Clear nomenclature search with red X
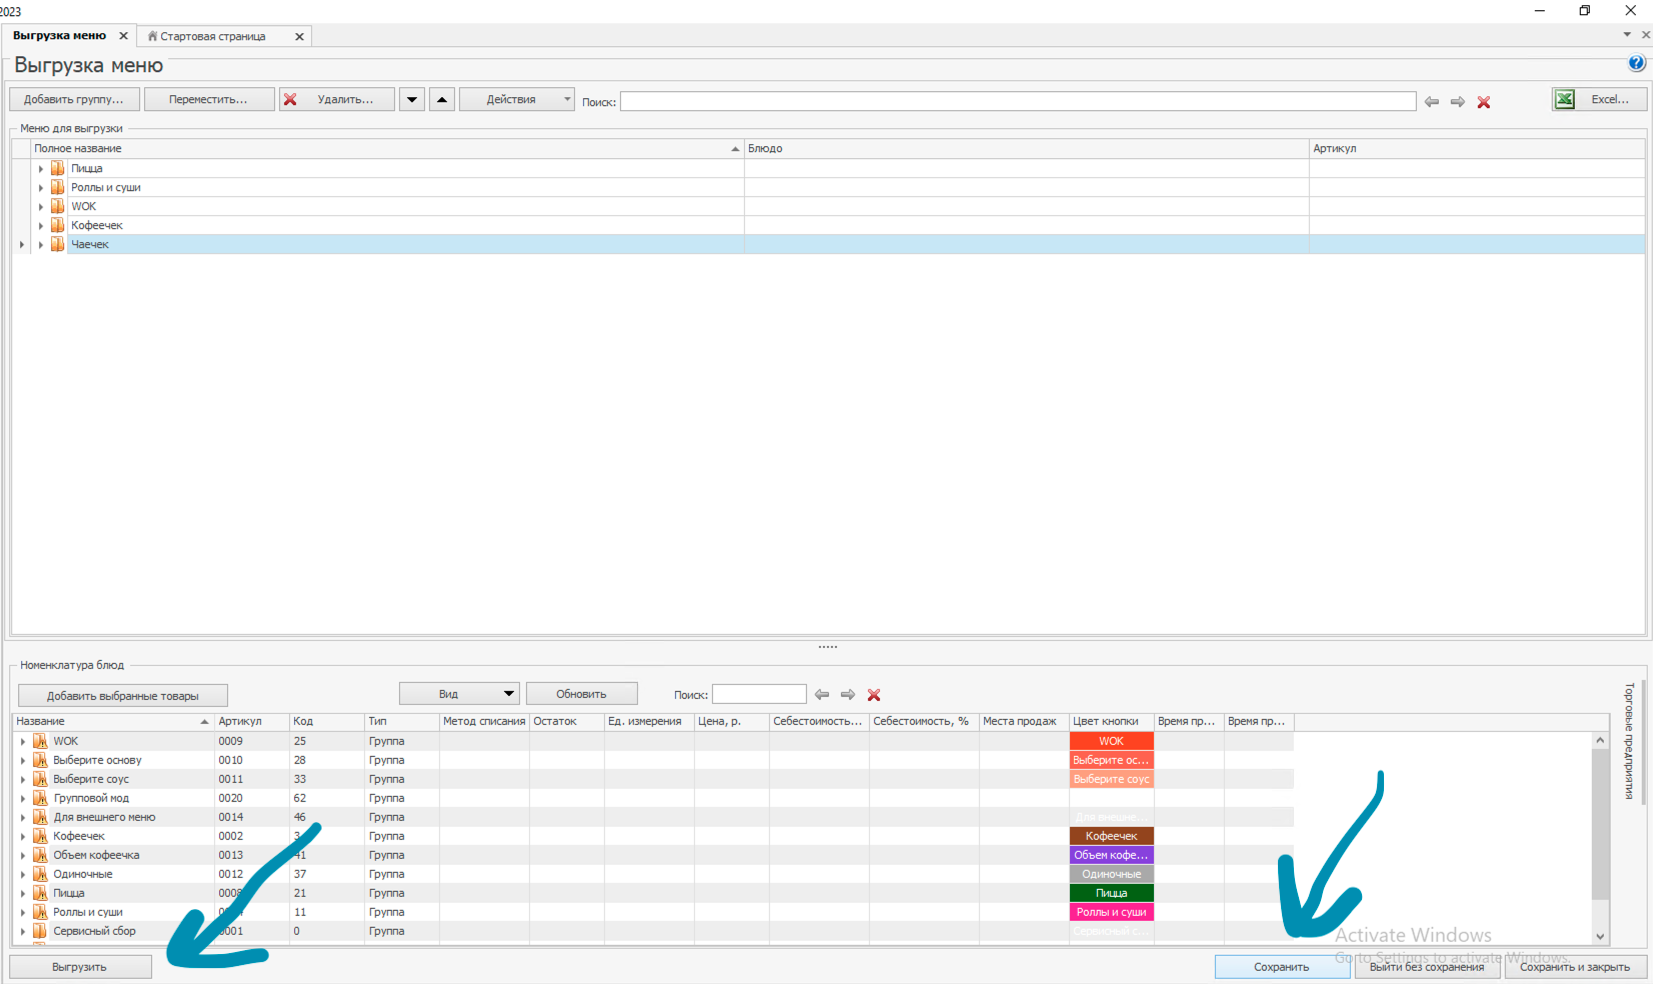This screenshot has width=1653, height=984. click(874, 695)
